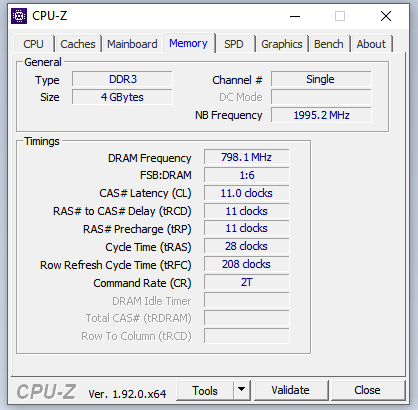Open the Tools dropdown arrow
Image resolution: width=418 pixels, height=410 pixels.
pos(242,390)
